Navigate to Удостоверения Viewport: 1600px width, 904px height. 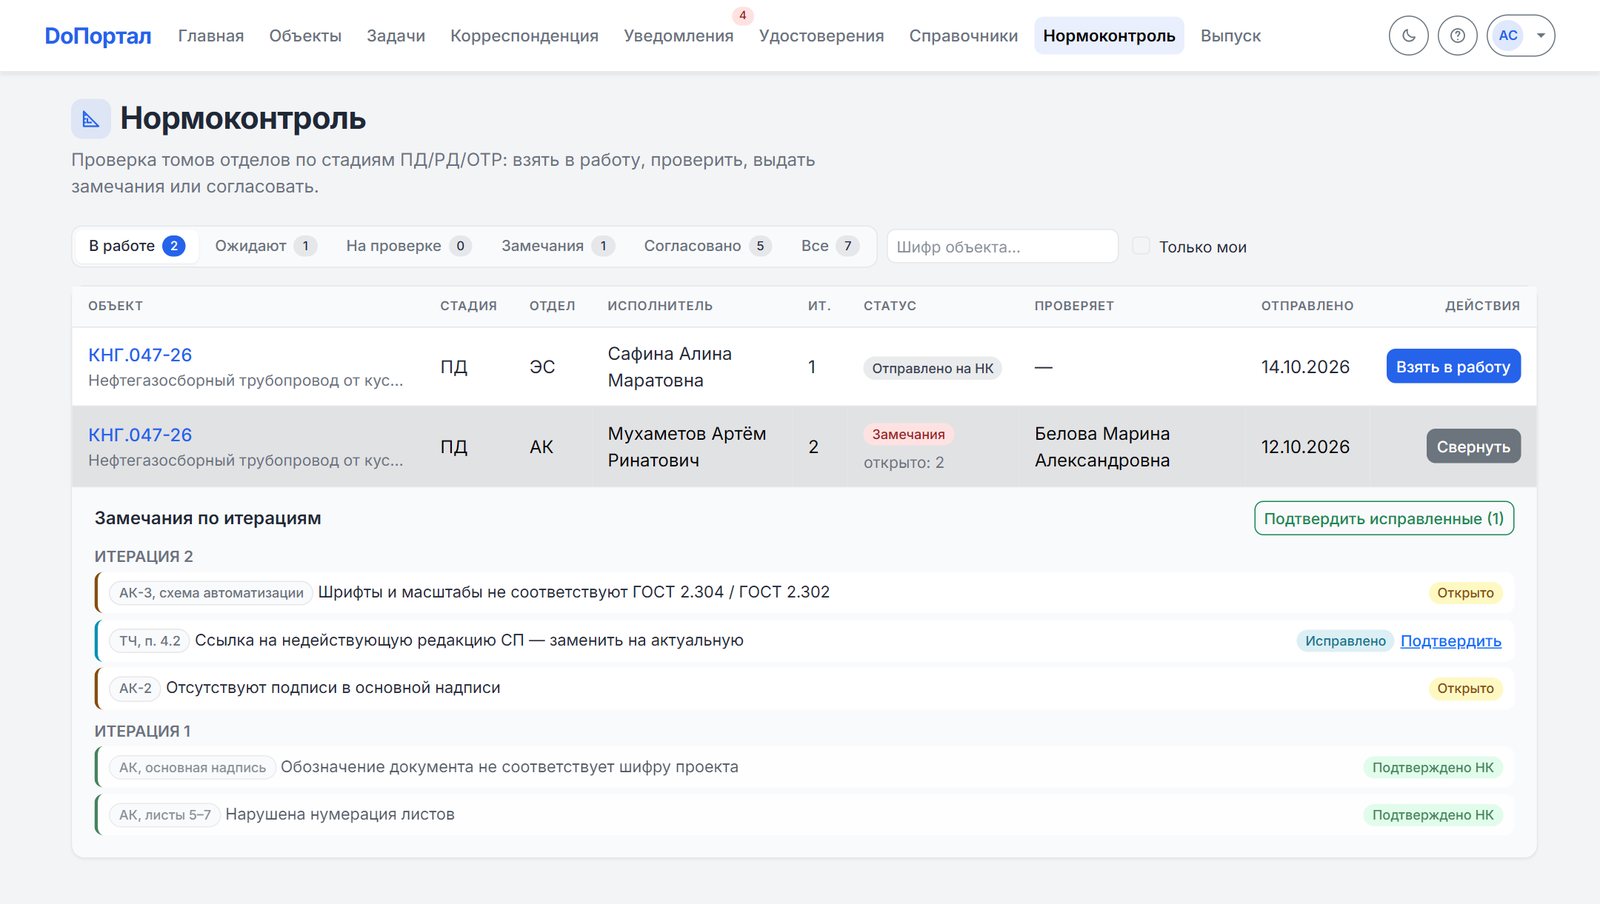point(821,36)
